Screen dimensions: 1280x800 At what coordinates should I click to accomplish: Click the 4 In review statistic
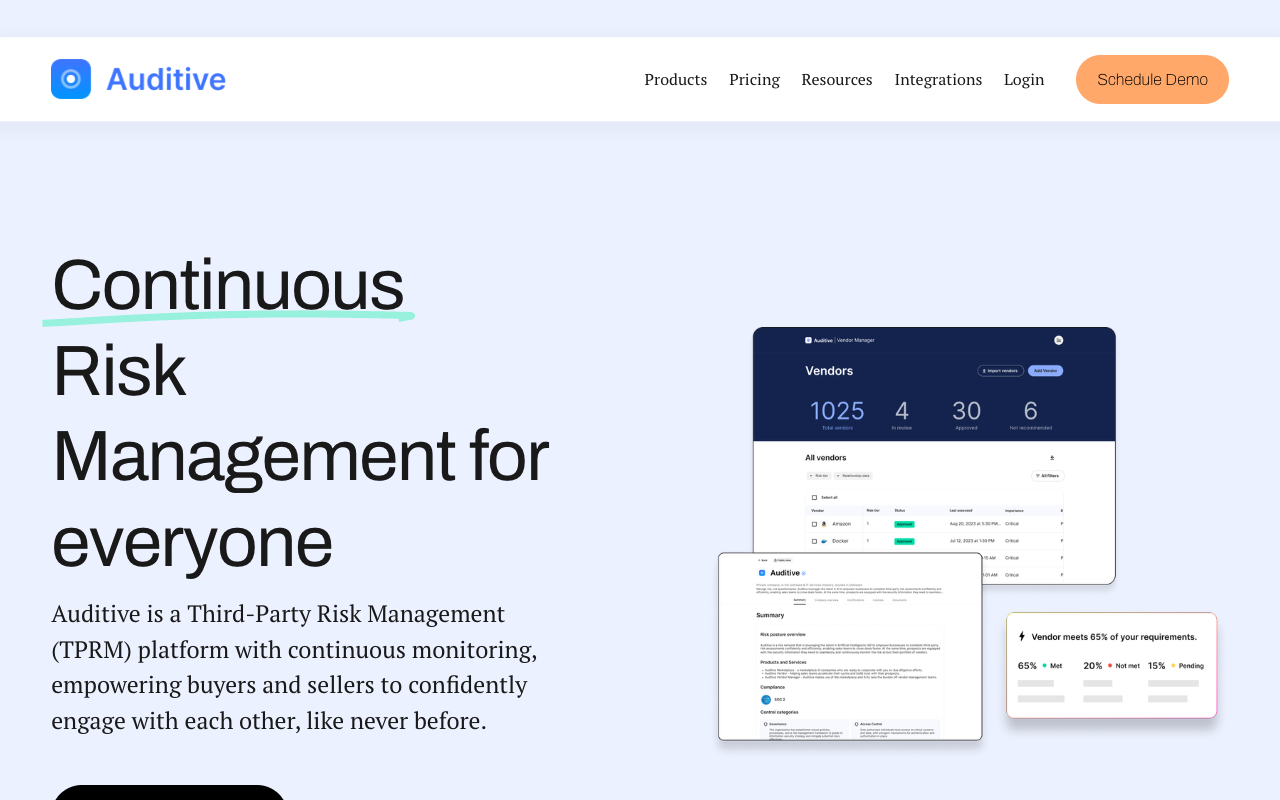tap(902, 414)
